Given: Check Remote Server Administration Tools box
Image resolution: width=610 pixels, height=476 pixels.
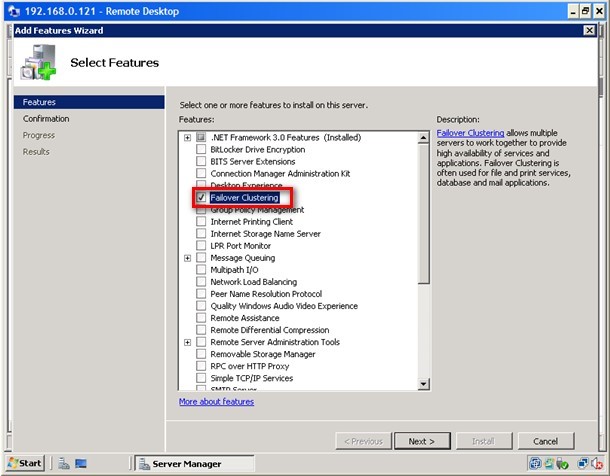Looking at the screenshot, I should click(201, 342).
